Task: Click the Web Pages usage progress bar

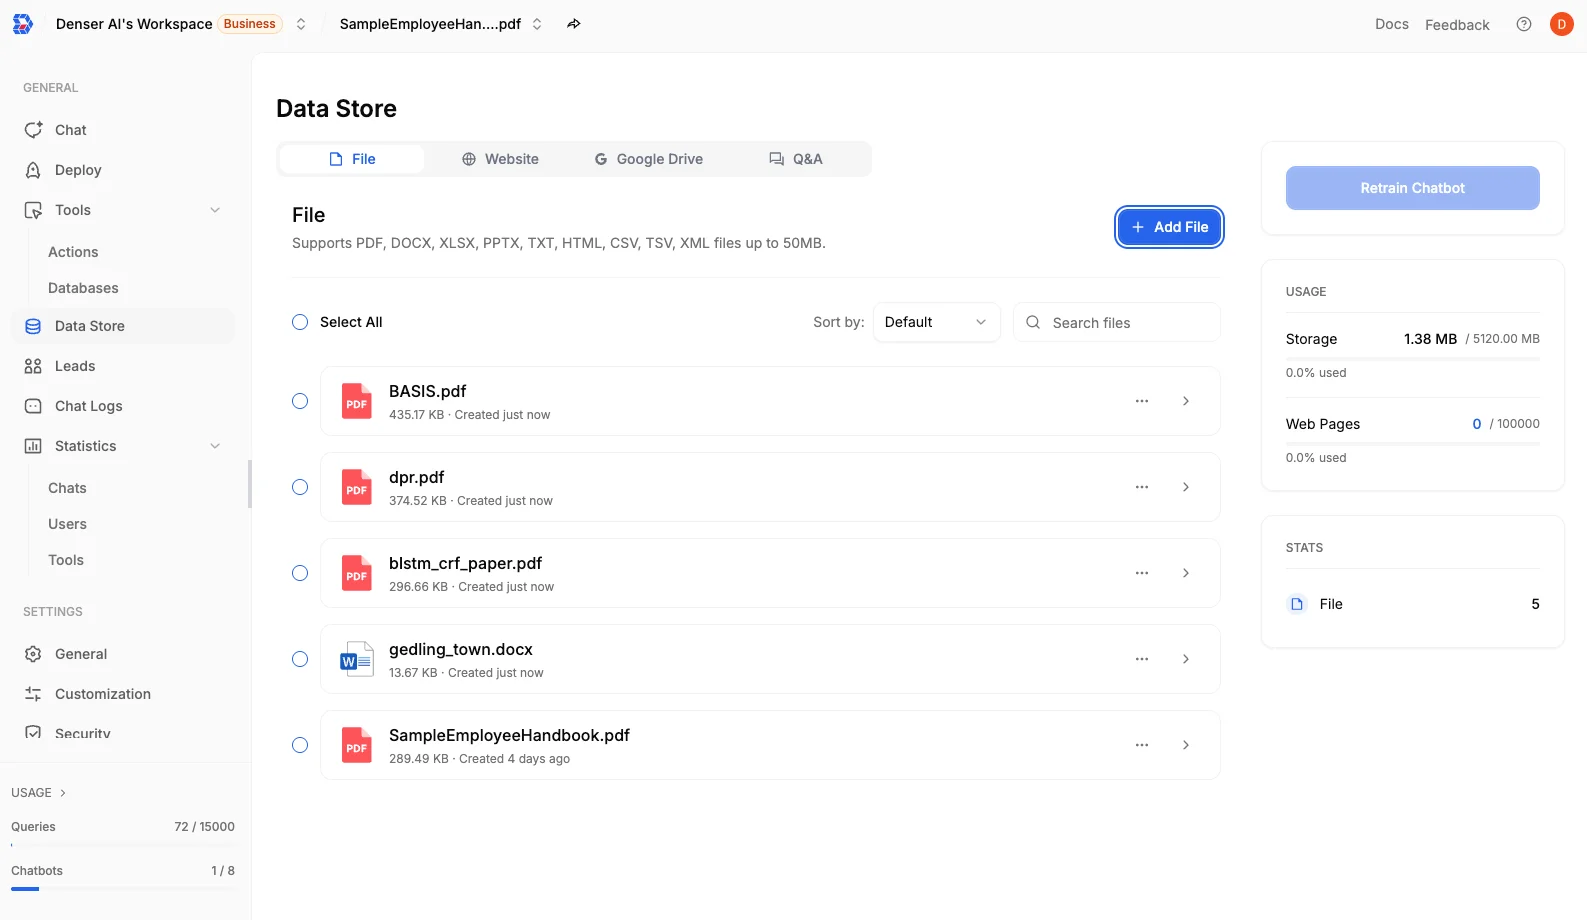Action: click(1412, 443)
